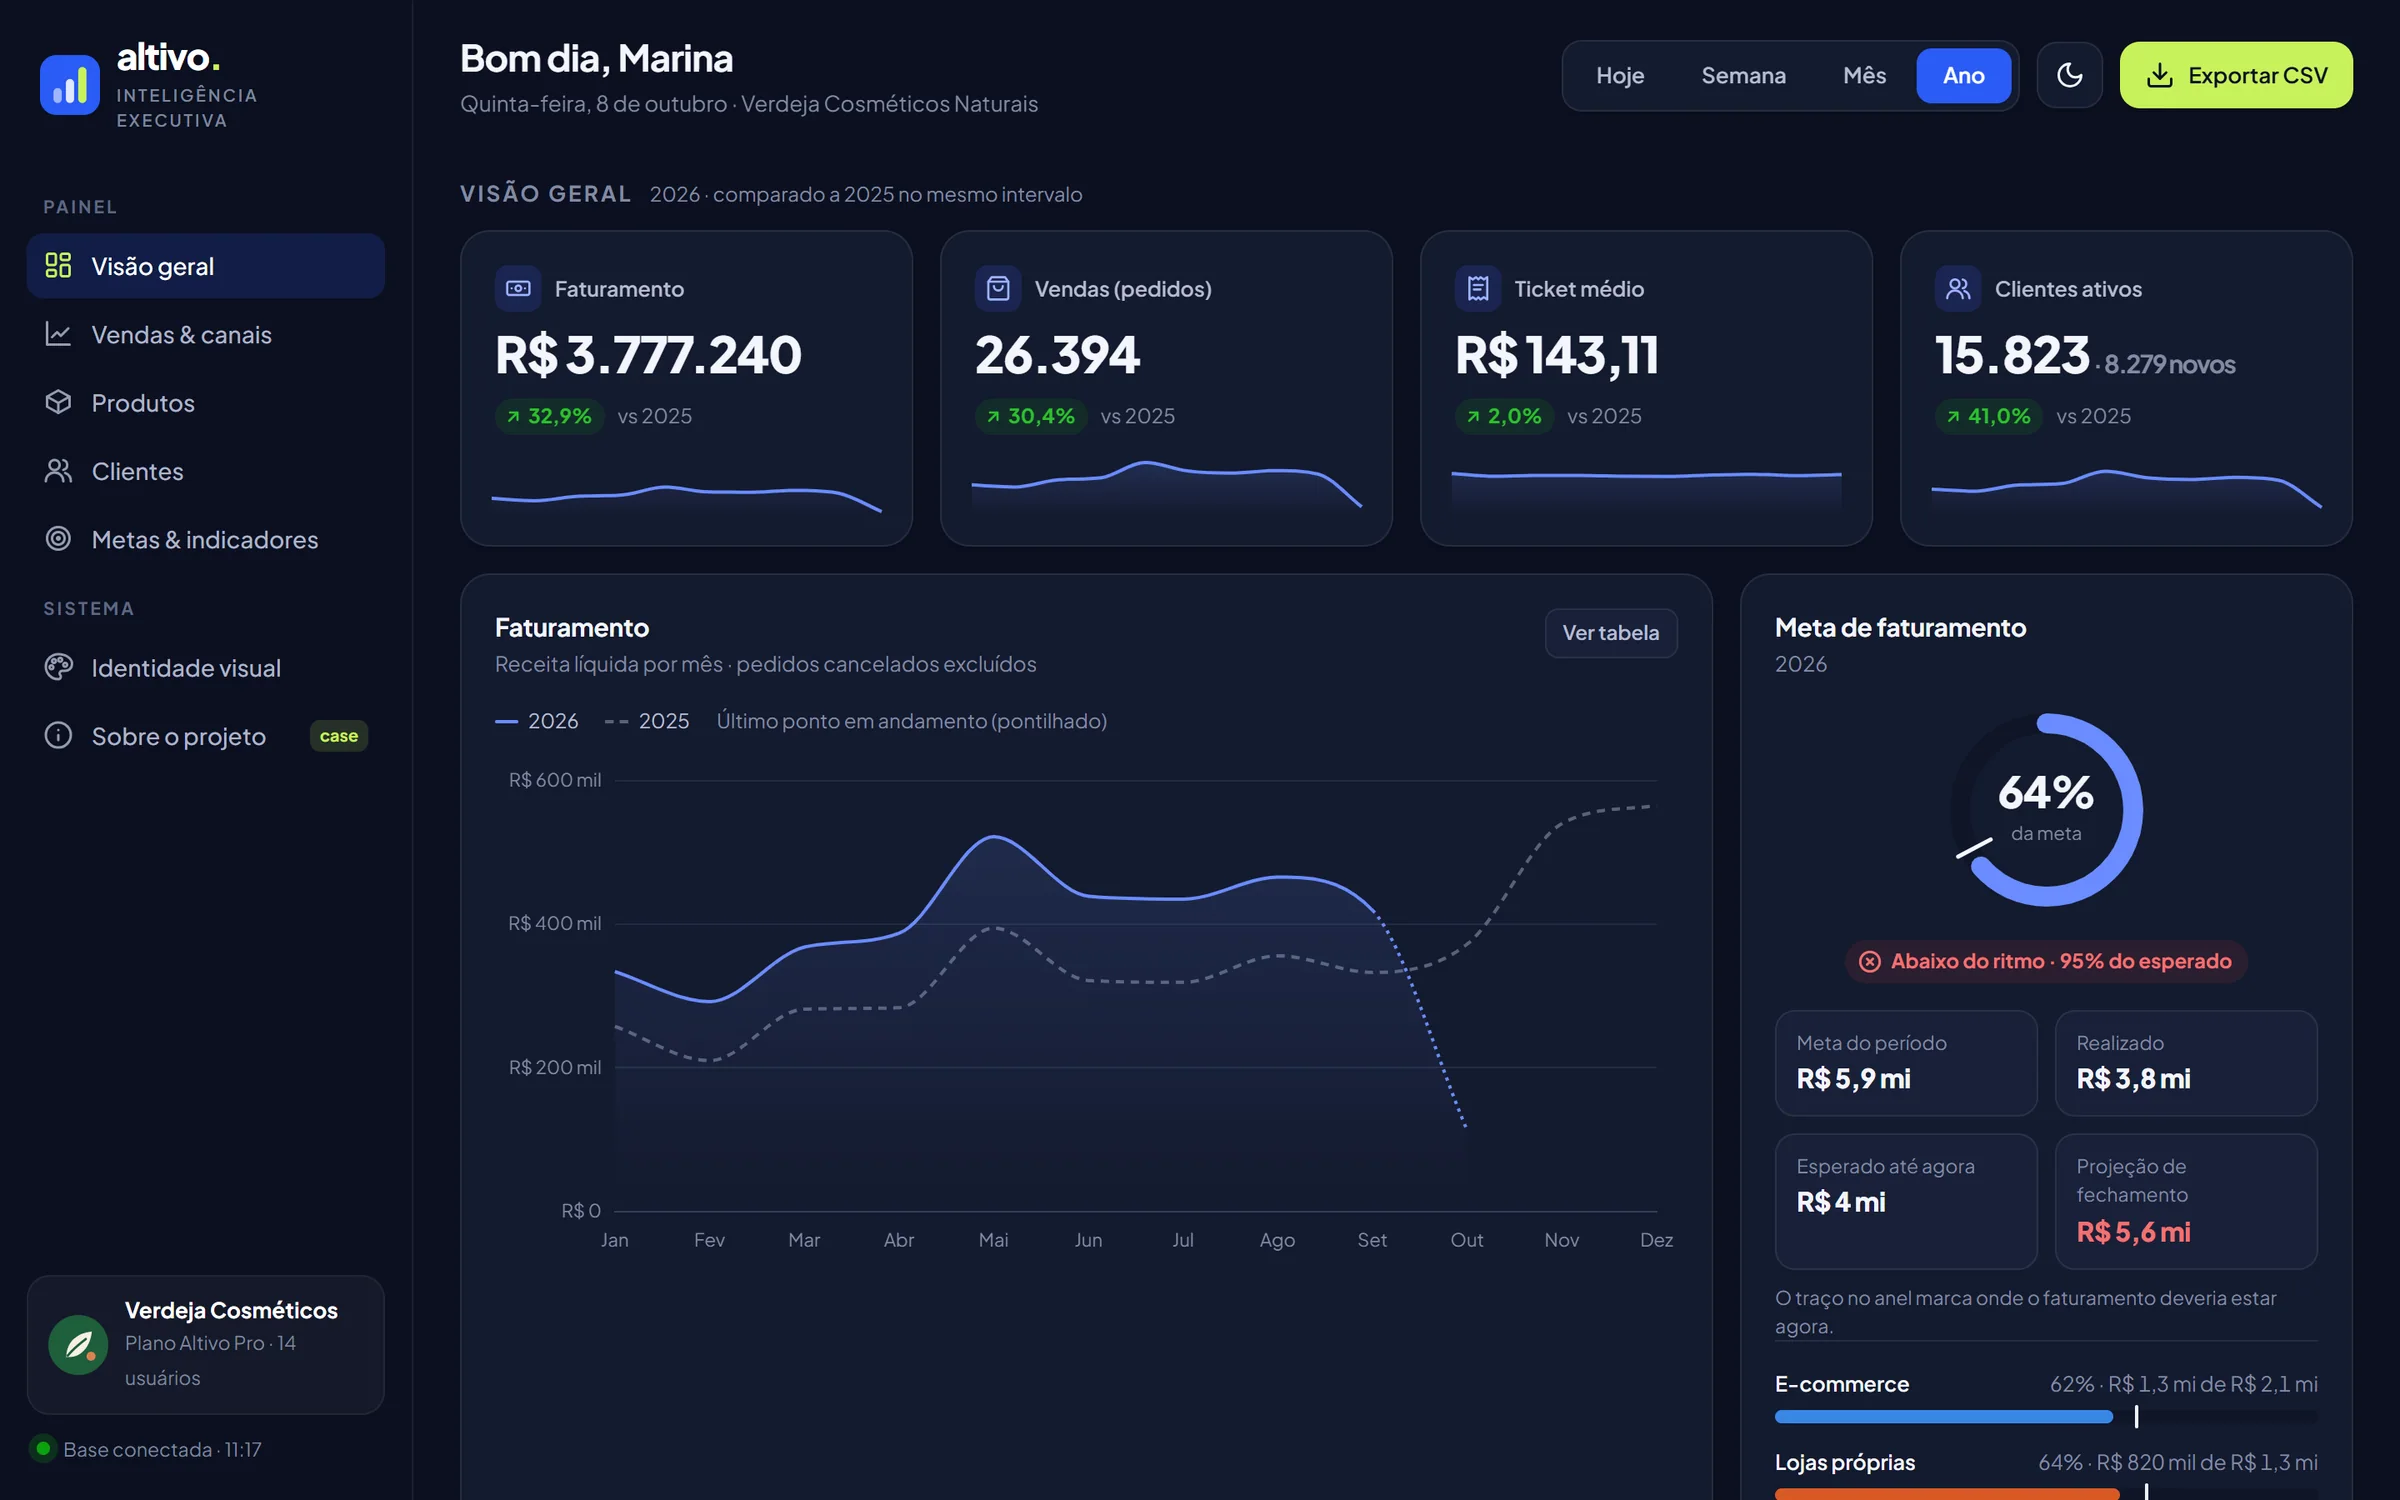Toggle the 2026 series in chart legend
Screen dimensions: 2400x1500
(537, 721)
